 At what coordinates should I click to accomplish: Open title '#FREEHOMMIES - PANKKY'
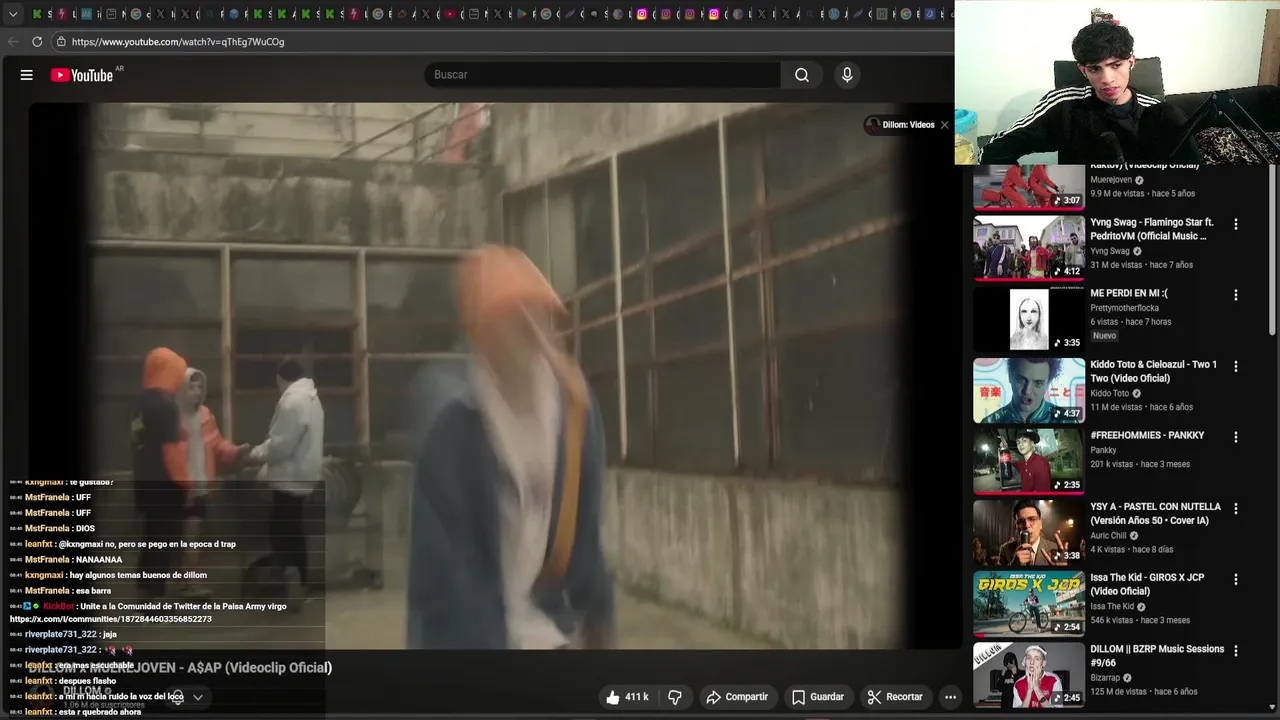tap(1147, 435)
